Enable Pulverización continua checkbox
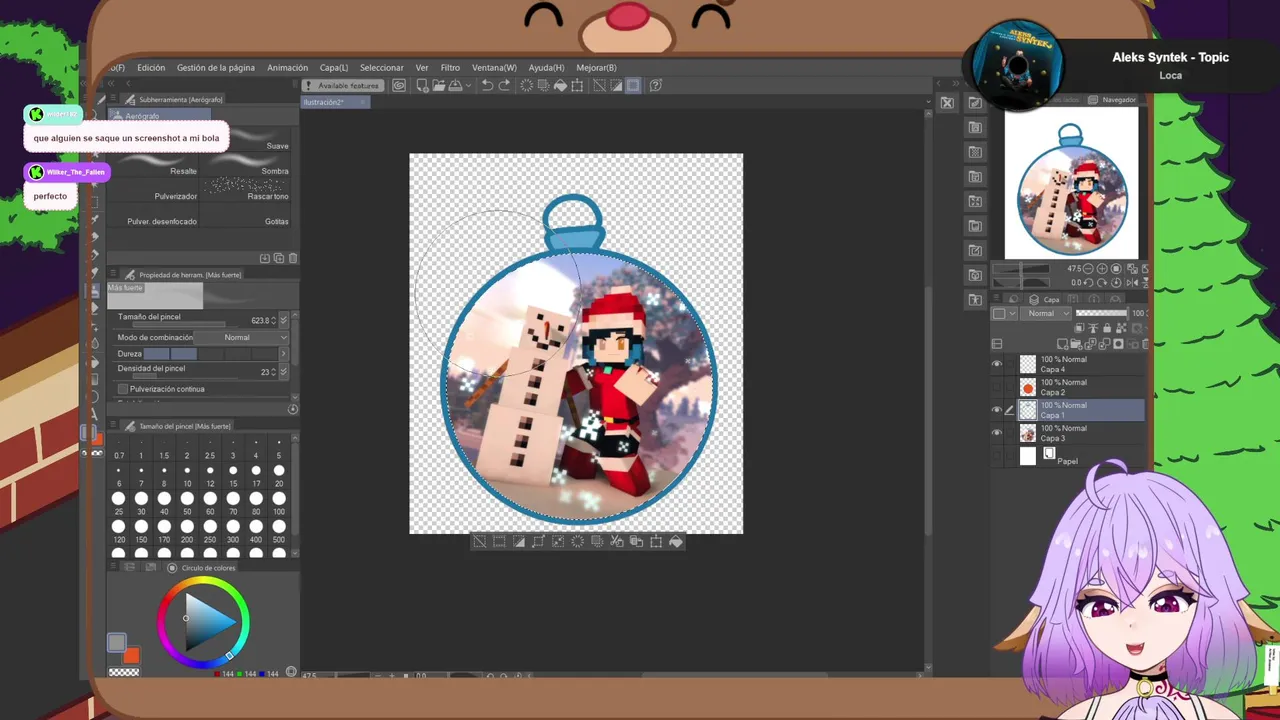 point(123,389)
